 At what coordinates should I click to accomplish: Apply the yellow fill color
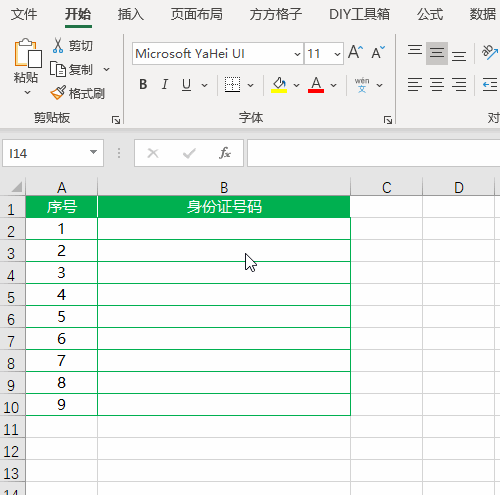(x=279, y=85)
